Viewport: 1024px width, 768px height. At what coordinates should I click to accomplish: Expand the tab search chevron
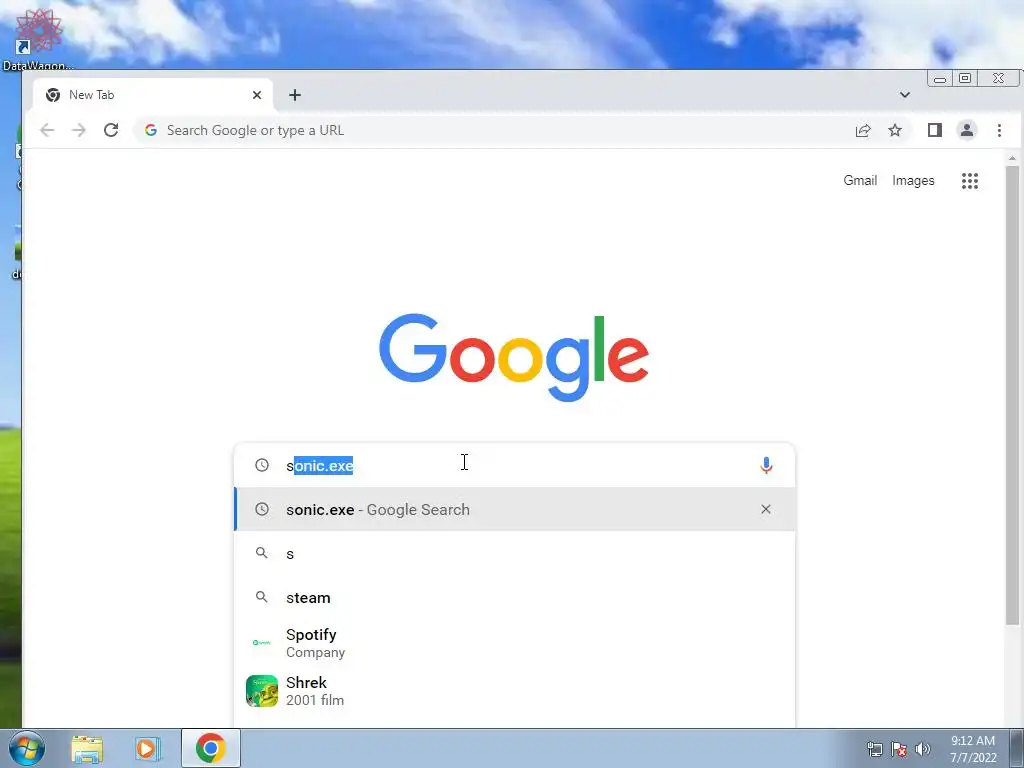click(x=904, y=95)
